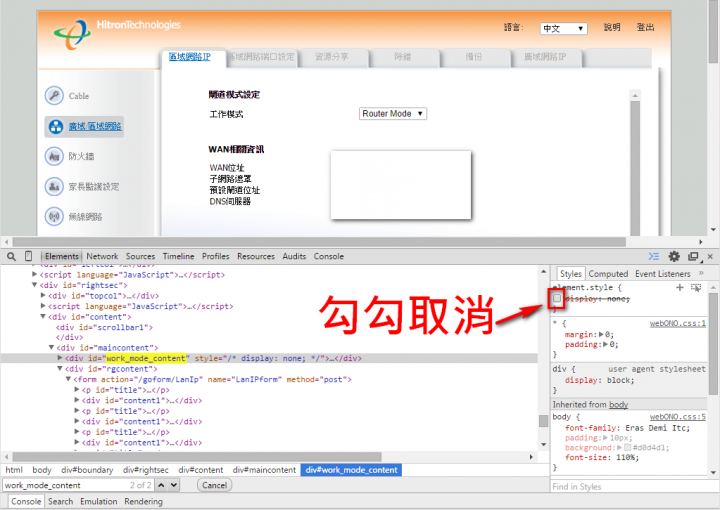Toggle the display: none checkbox

click(557, 298)
